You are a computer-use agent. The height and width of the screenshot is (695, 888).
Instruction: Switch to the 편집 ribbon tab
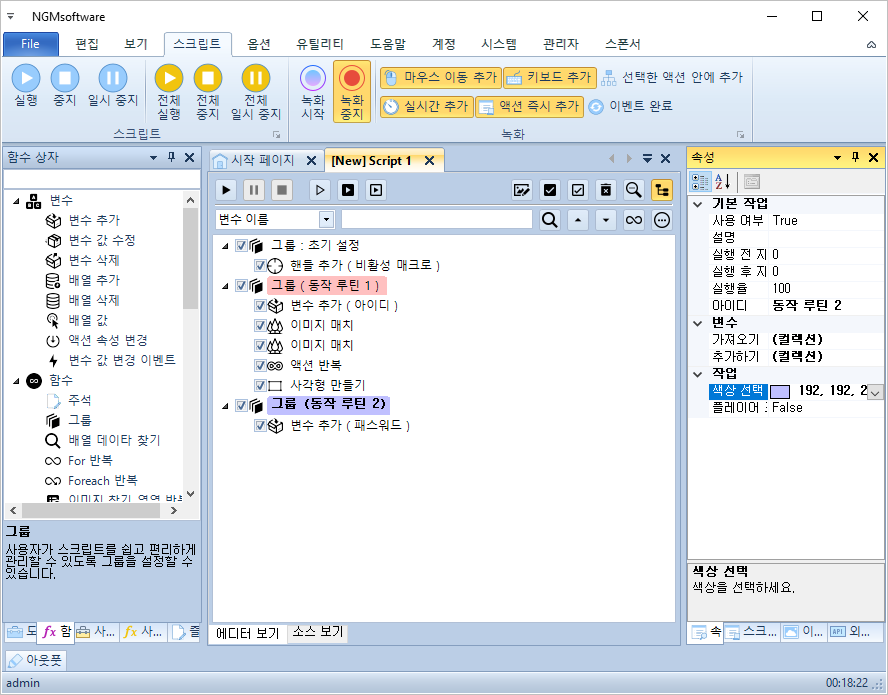point(87,44)
